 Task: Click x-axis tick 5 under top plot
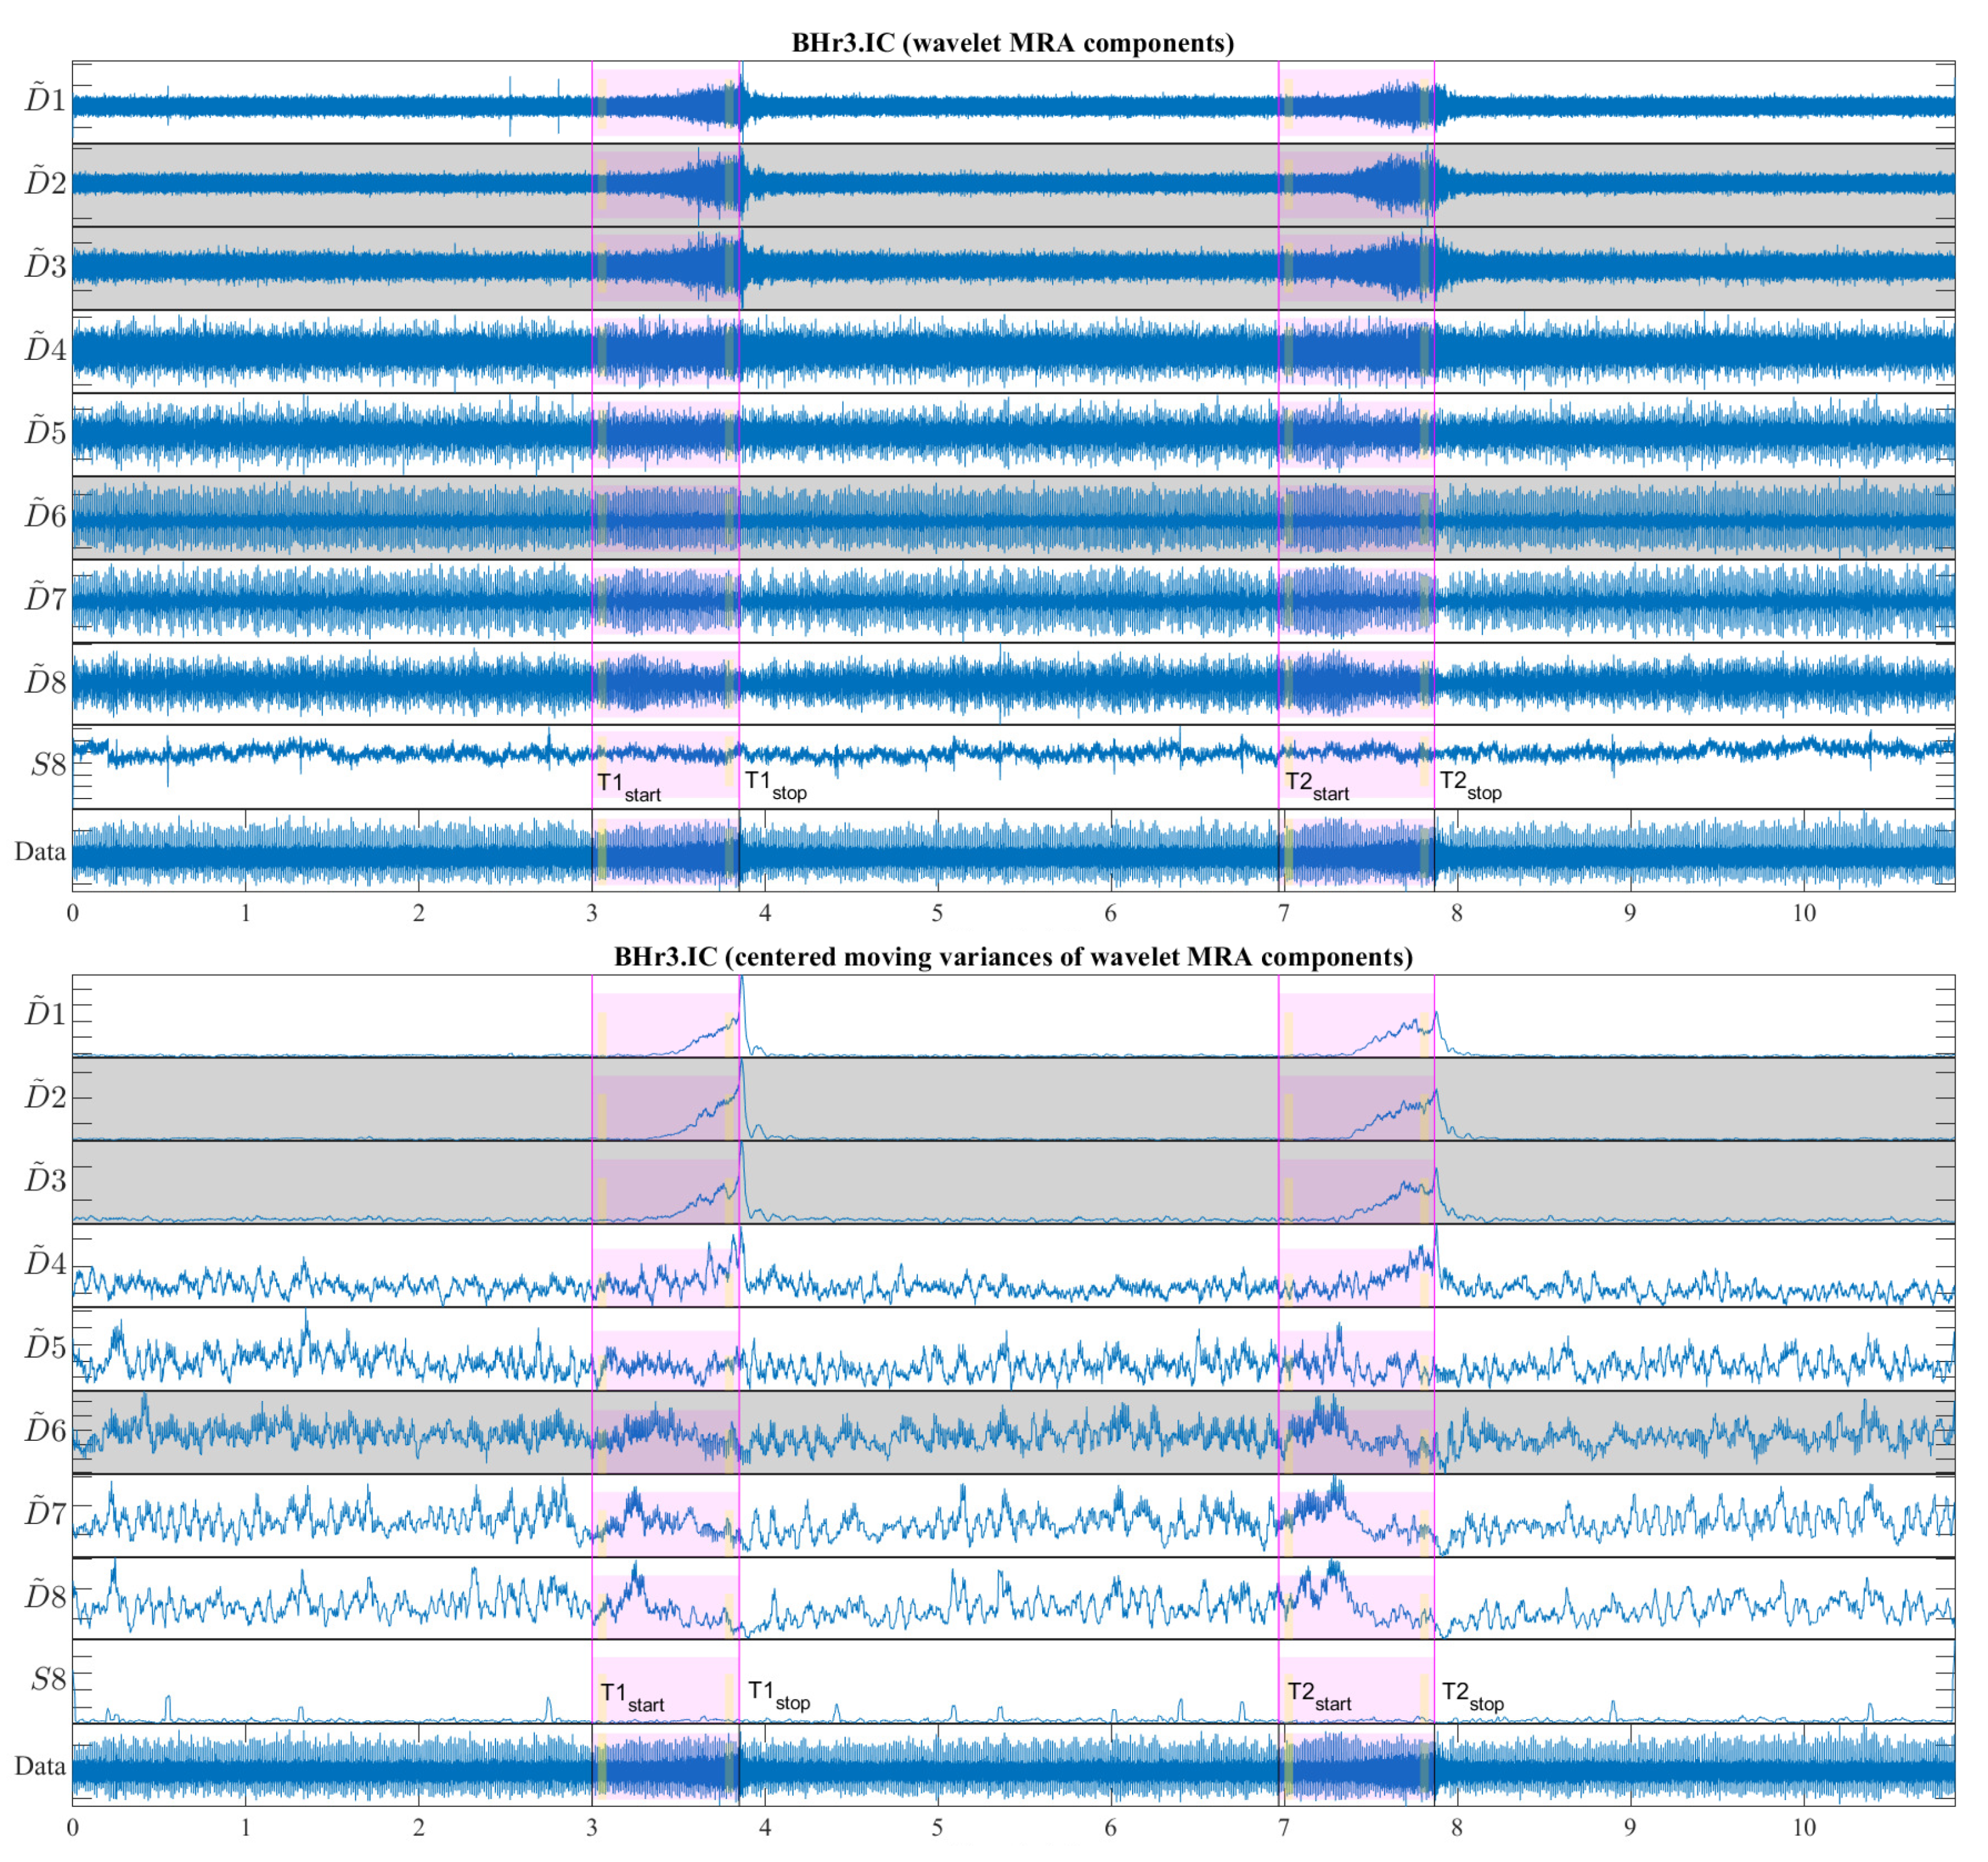(937, 913)
